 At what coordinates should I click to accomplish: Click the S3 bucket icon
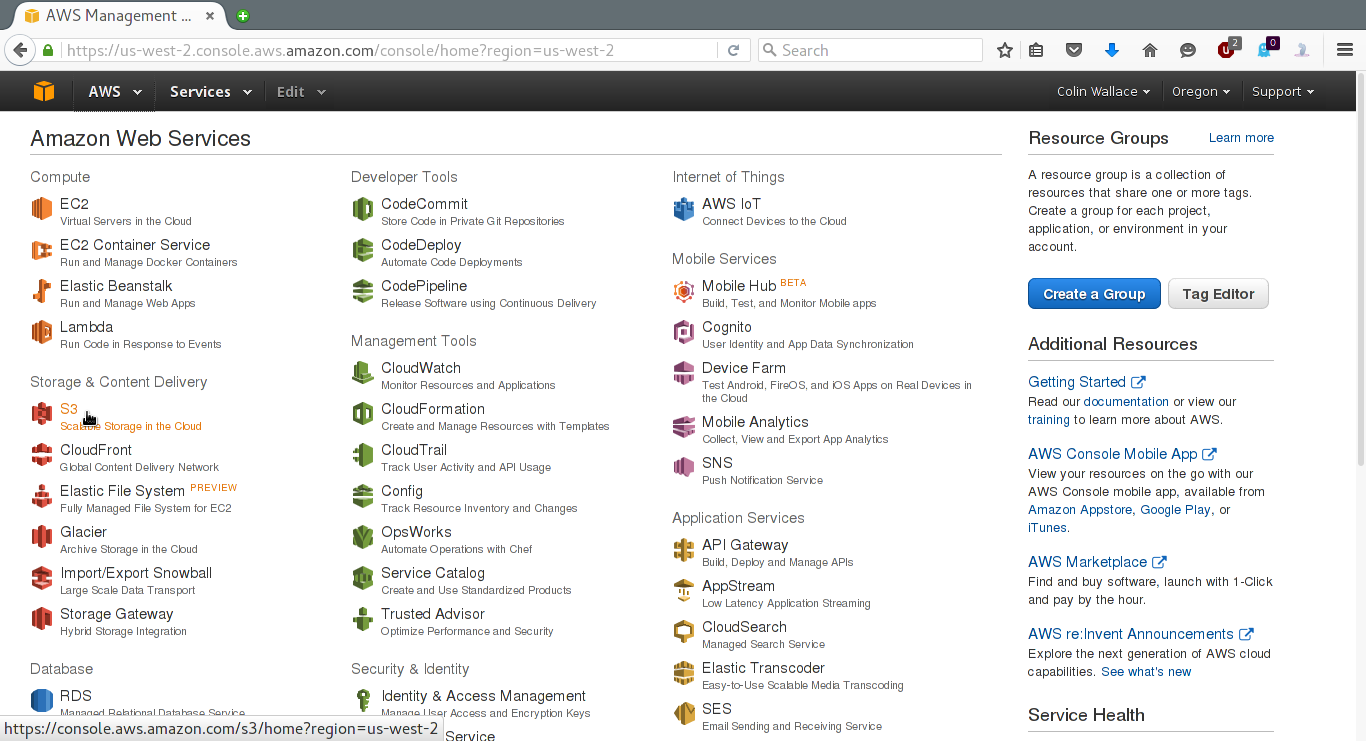click(x=41, y=414)
